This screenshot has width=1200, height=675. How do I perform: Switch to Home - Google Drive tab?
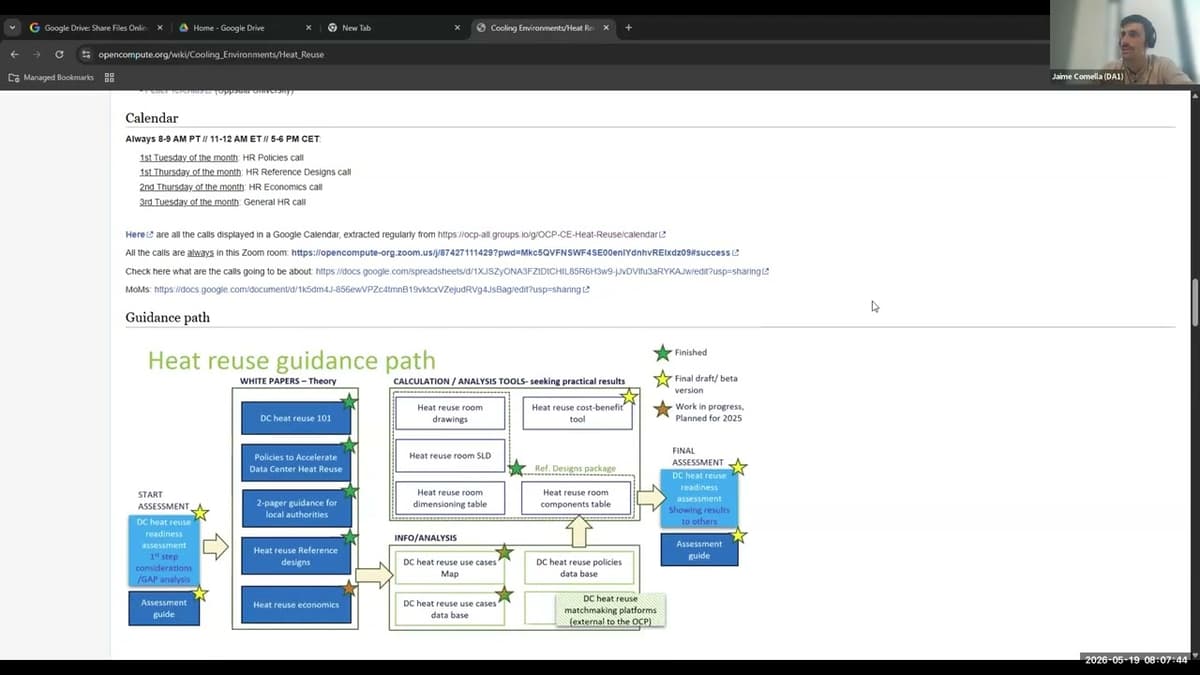pos(245,28)
